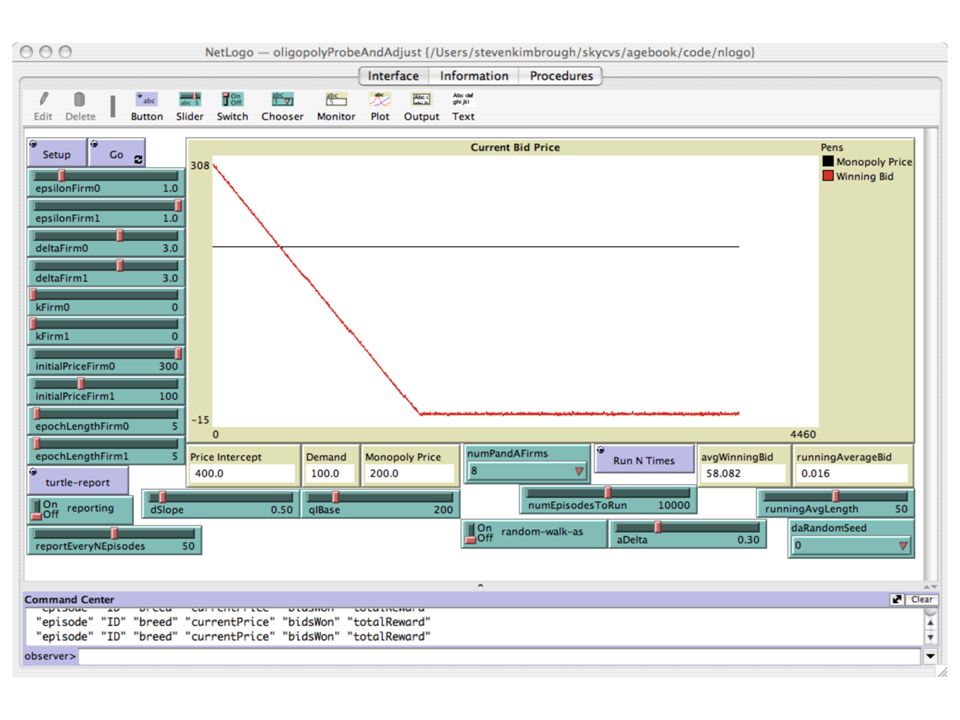This screenshot has width=960, height=720.
Task: Choose the Plot widget tool
Action: coord(380,106)
